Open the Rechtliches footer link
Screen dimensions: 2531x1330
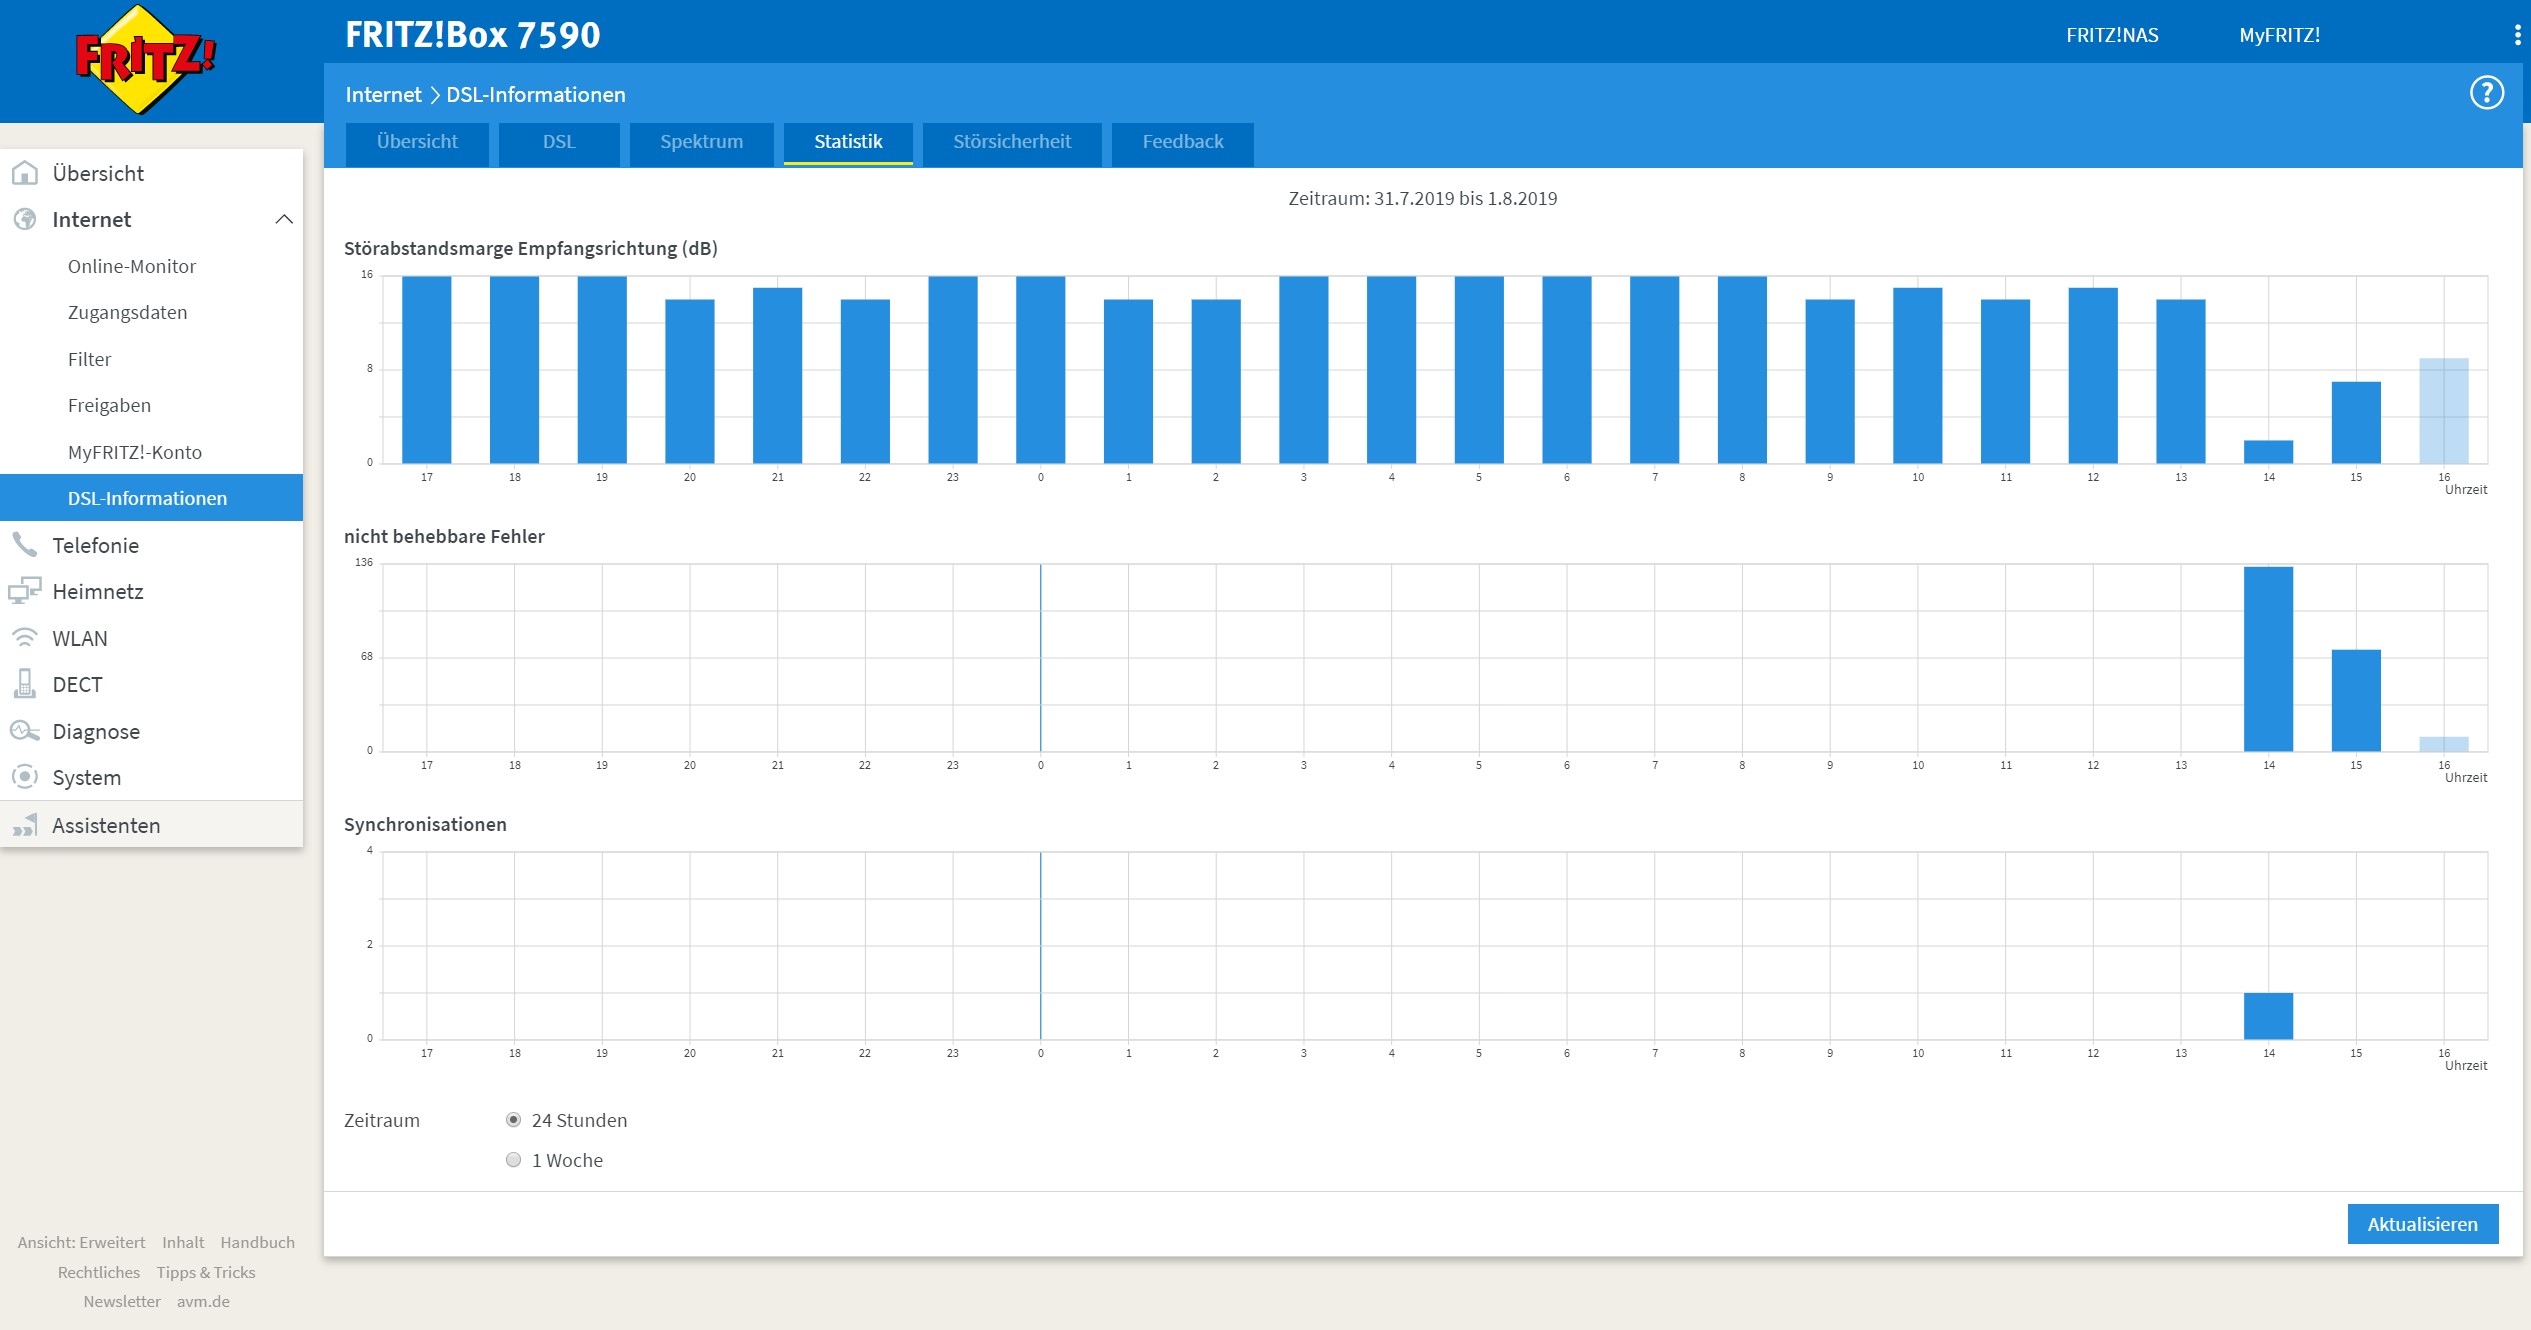coord(99,1272)
